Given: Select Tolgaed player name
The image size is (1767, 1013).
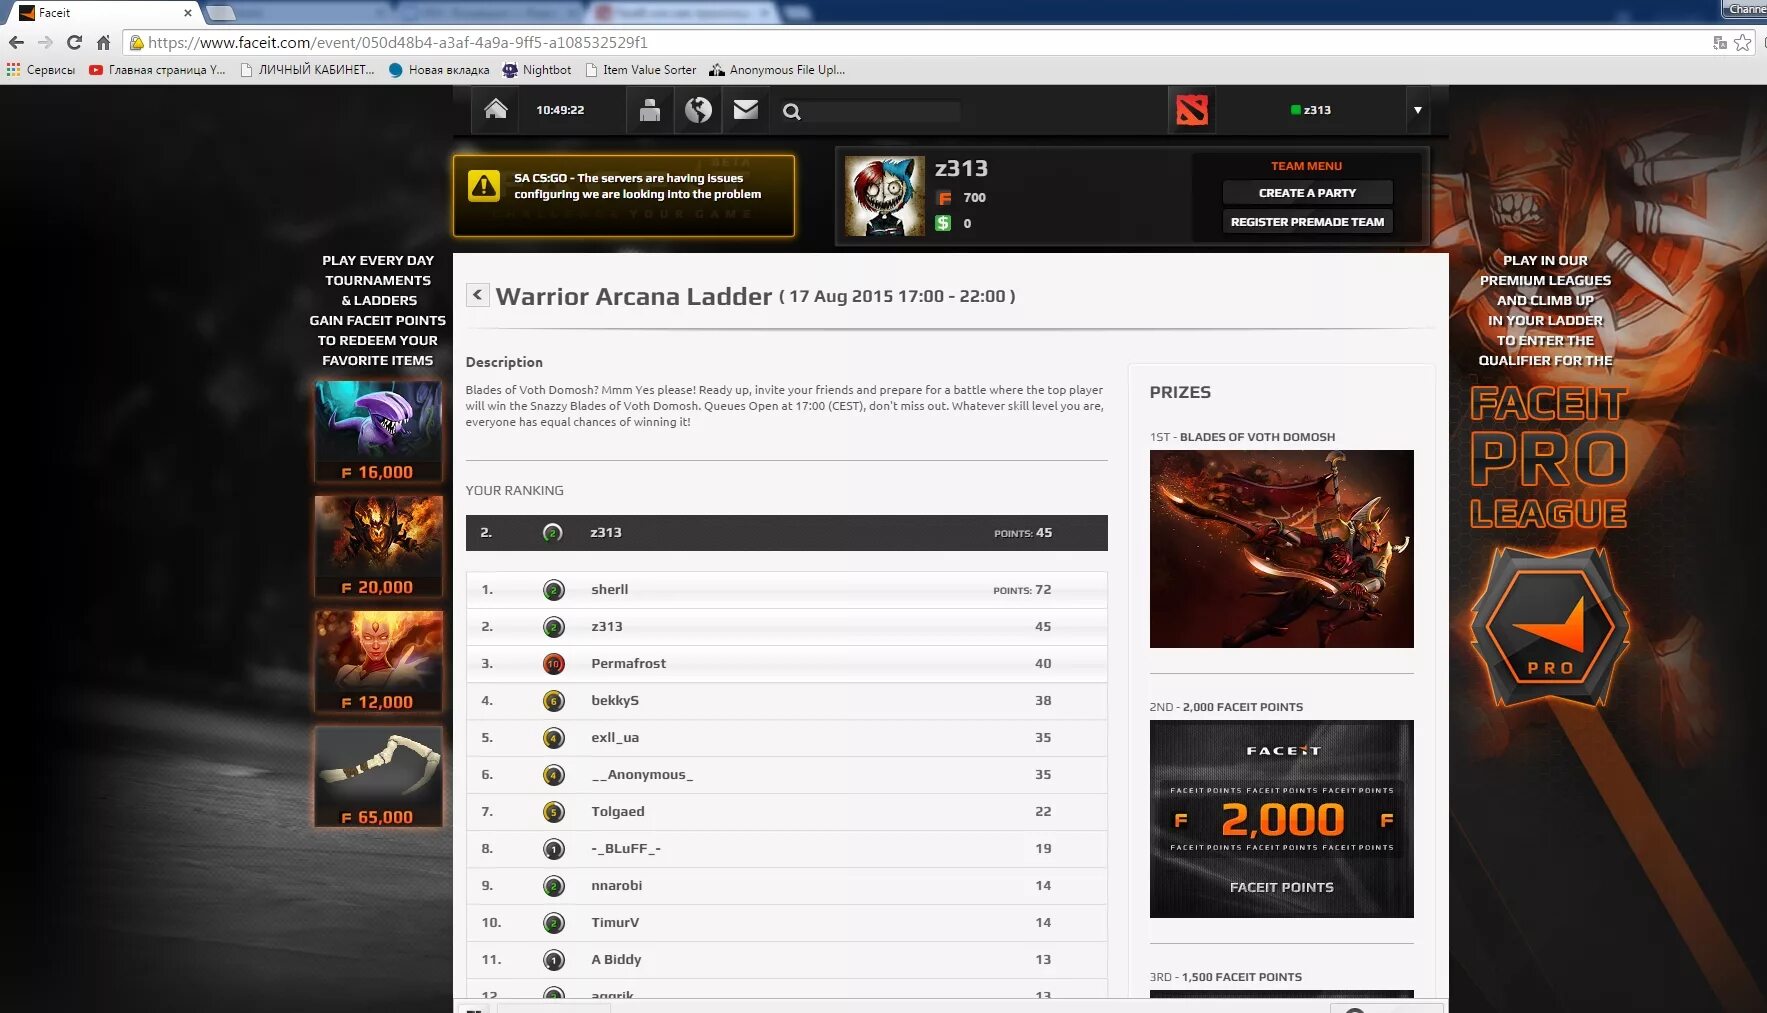Looking at the screenshot, I should 618,812.
